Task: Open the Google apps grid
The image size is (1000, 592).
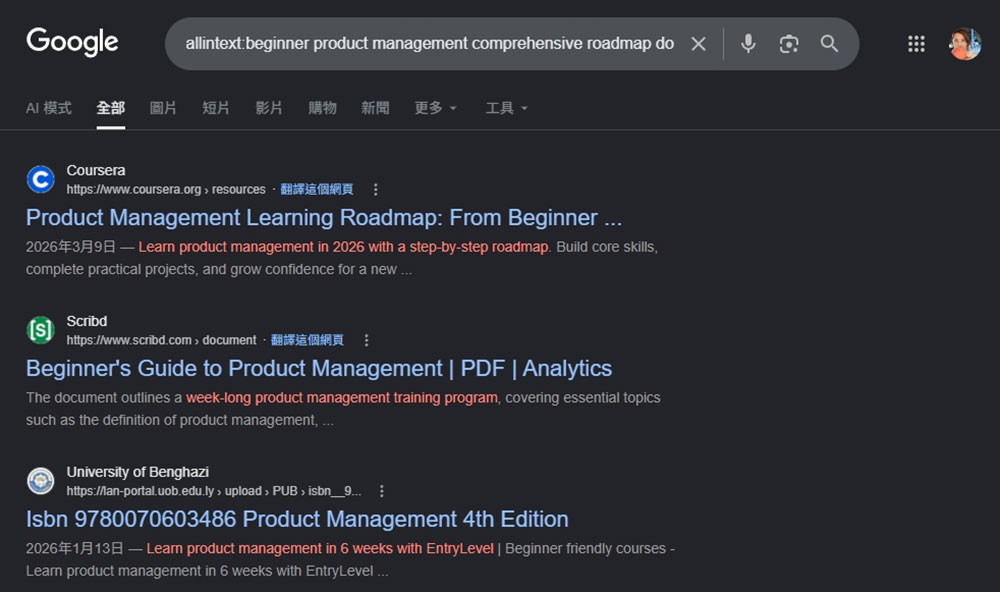Action: click(916, 44)
